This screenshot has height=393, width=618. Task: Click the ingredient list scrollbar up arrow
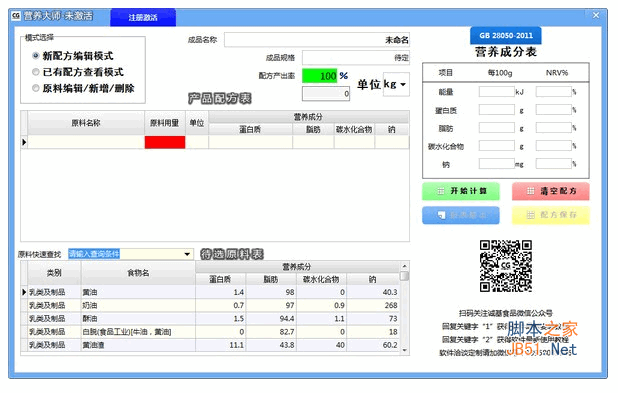[404, 266]
